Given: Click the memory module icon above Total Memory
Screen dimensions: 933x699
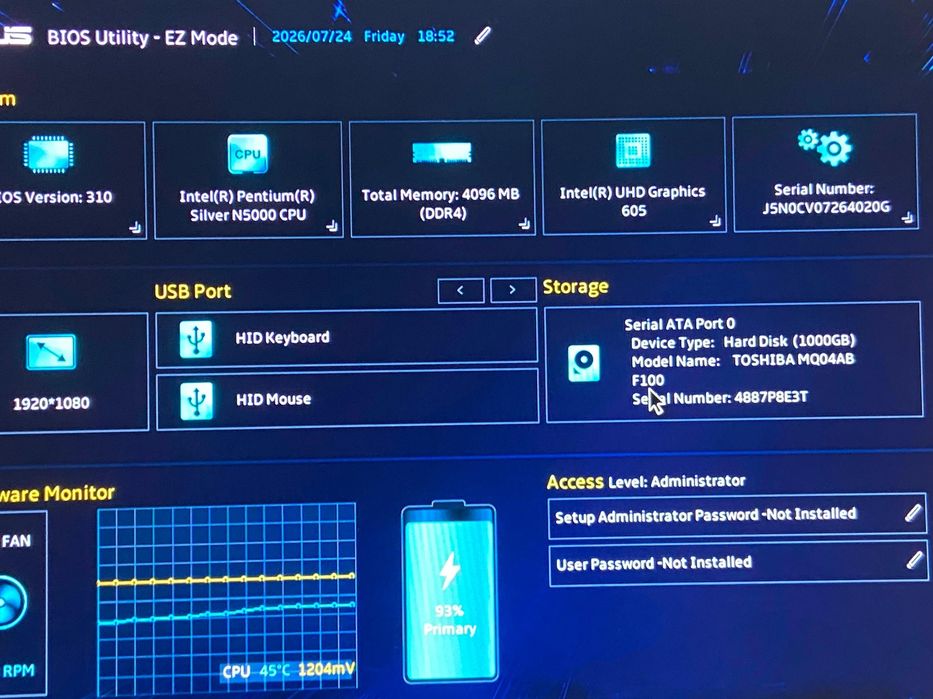Looking at the screenshot, I should tap(442, 152).
